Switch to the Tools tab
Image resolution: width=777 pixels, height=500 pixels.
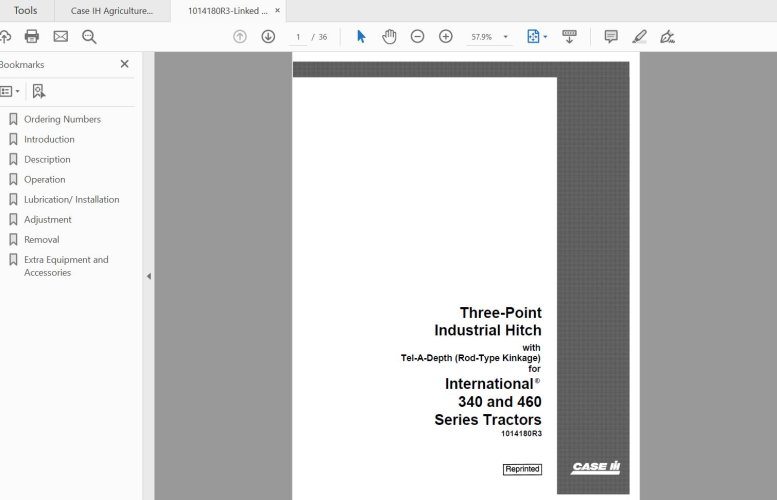[x=25, y=10]
